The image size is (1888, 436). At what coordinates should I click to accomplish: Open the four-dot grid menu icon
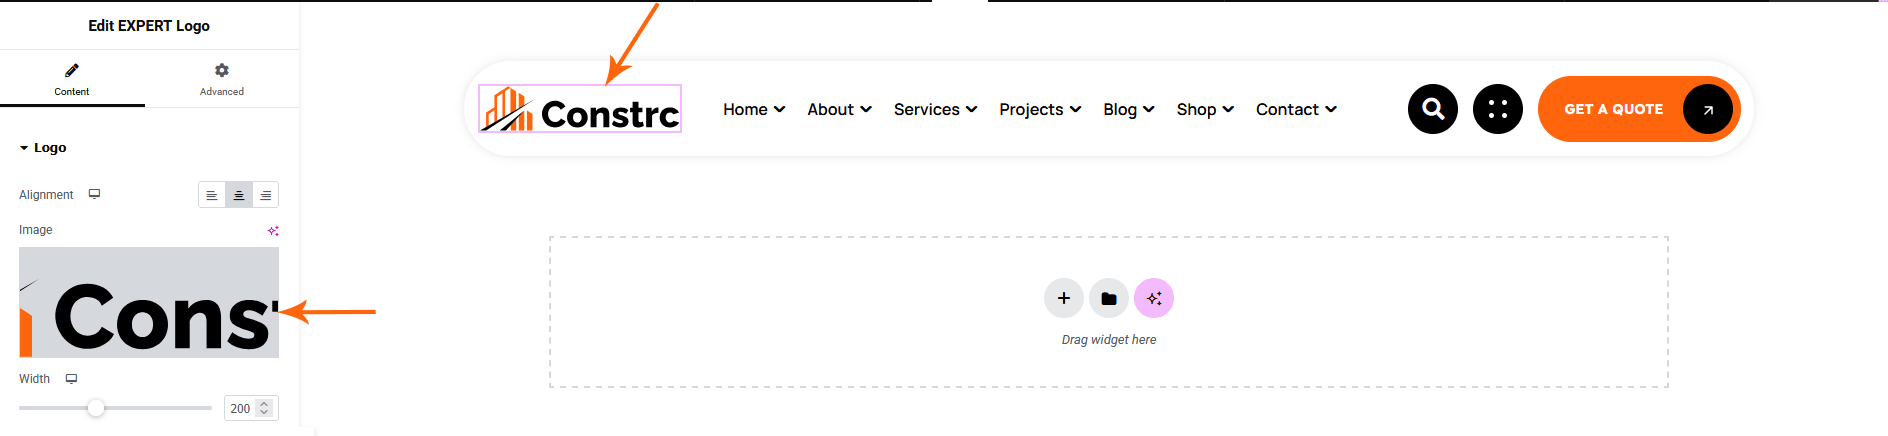[x=1497, y=109]
